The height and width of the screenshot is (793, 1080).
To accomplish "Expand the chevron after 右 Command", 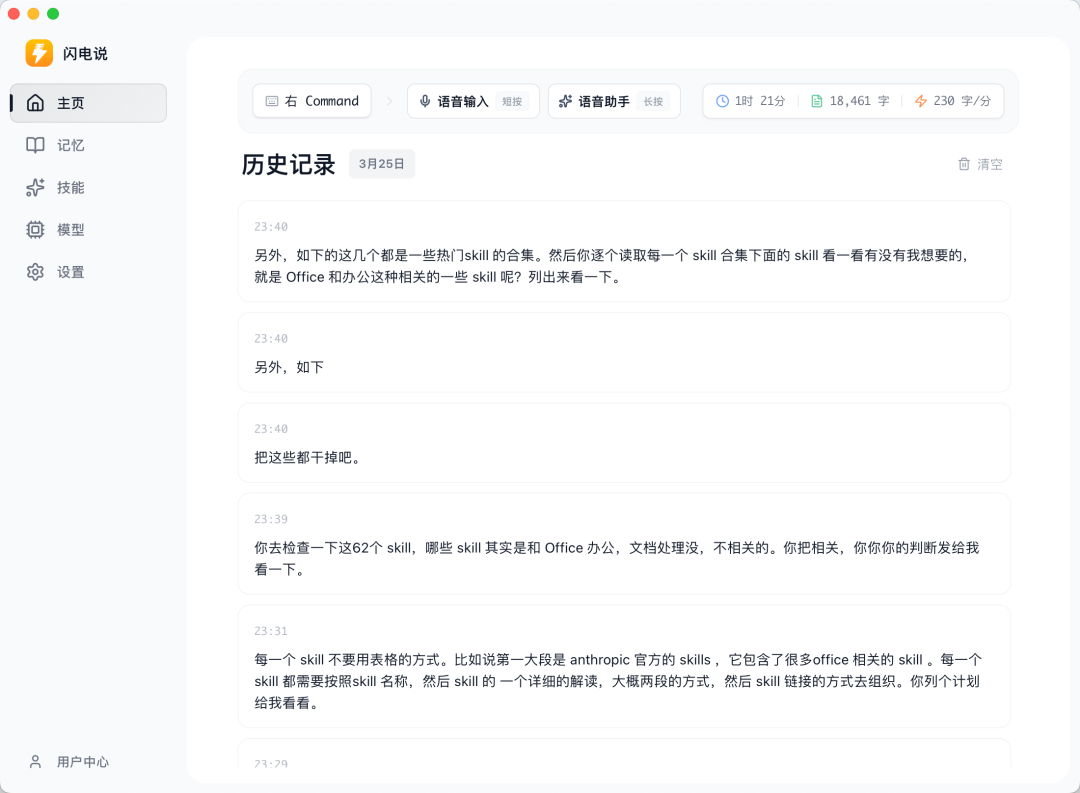I will click(389, 101).
